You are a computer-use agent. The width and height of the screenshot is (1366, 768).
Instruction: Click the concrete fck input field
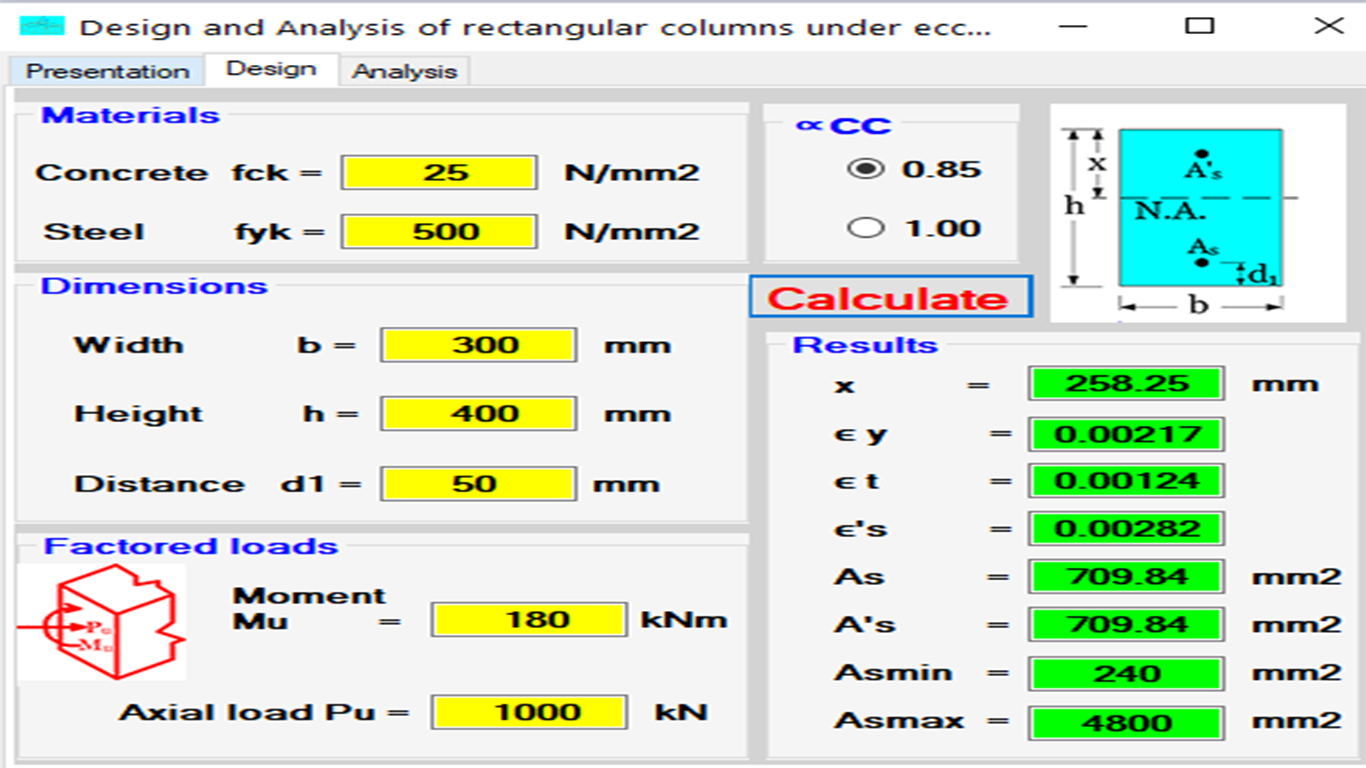439,172
